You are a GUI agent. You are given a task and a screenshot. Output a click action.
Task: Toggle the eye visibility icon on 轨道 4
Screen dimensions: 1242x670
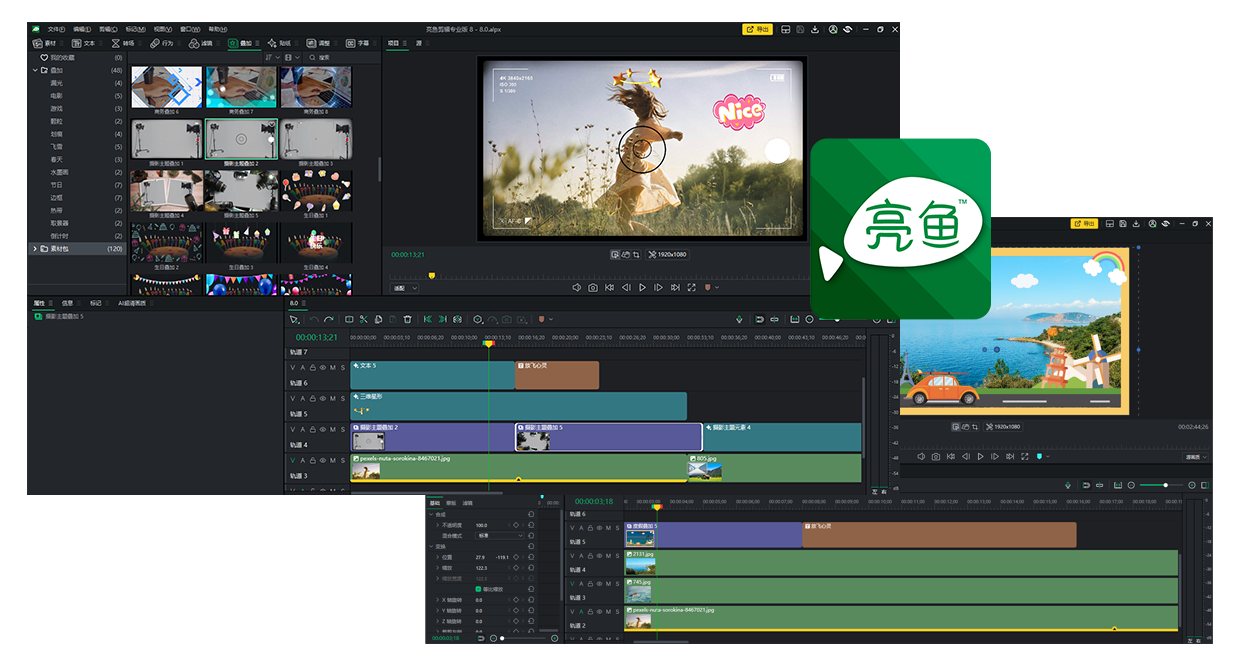(x=323, y=431)
